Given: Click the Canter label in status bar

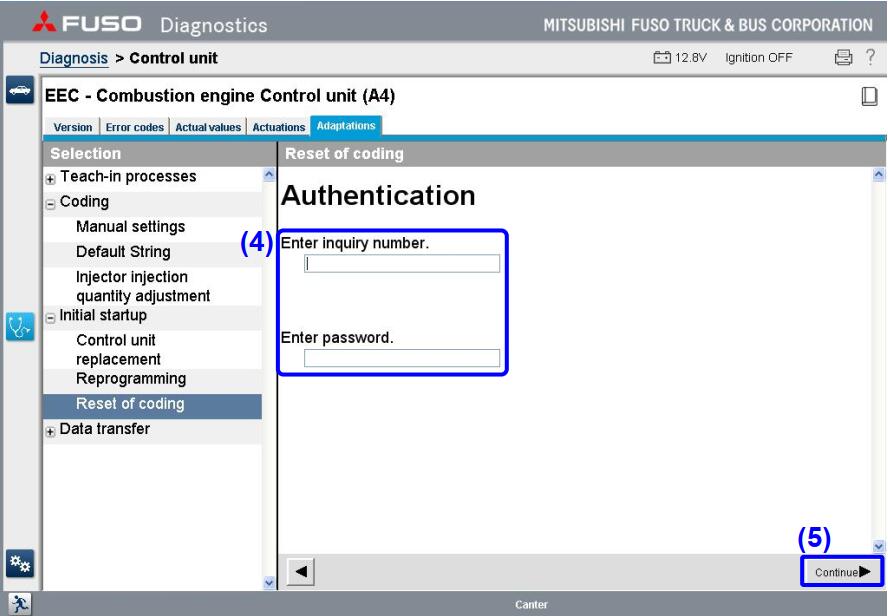Looking at the screenshot, I should pos(531,605).
